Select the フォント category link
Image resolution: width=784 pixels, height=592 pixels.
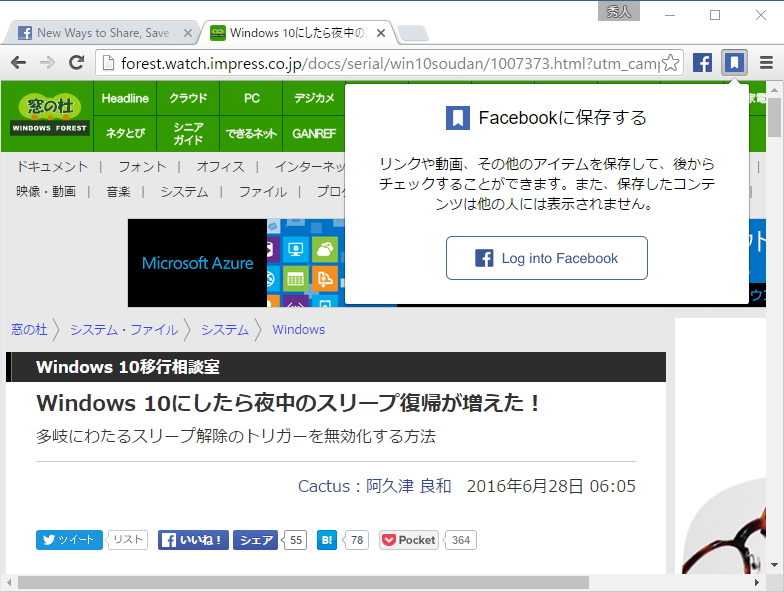tap(142, 166)
